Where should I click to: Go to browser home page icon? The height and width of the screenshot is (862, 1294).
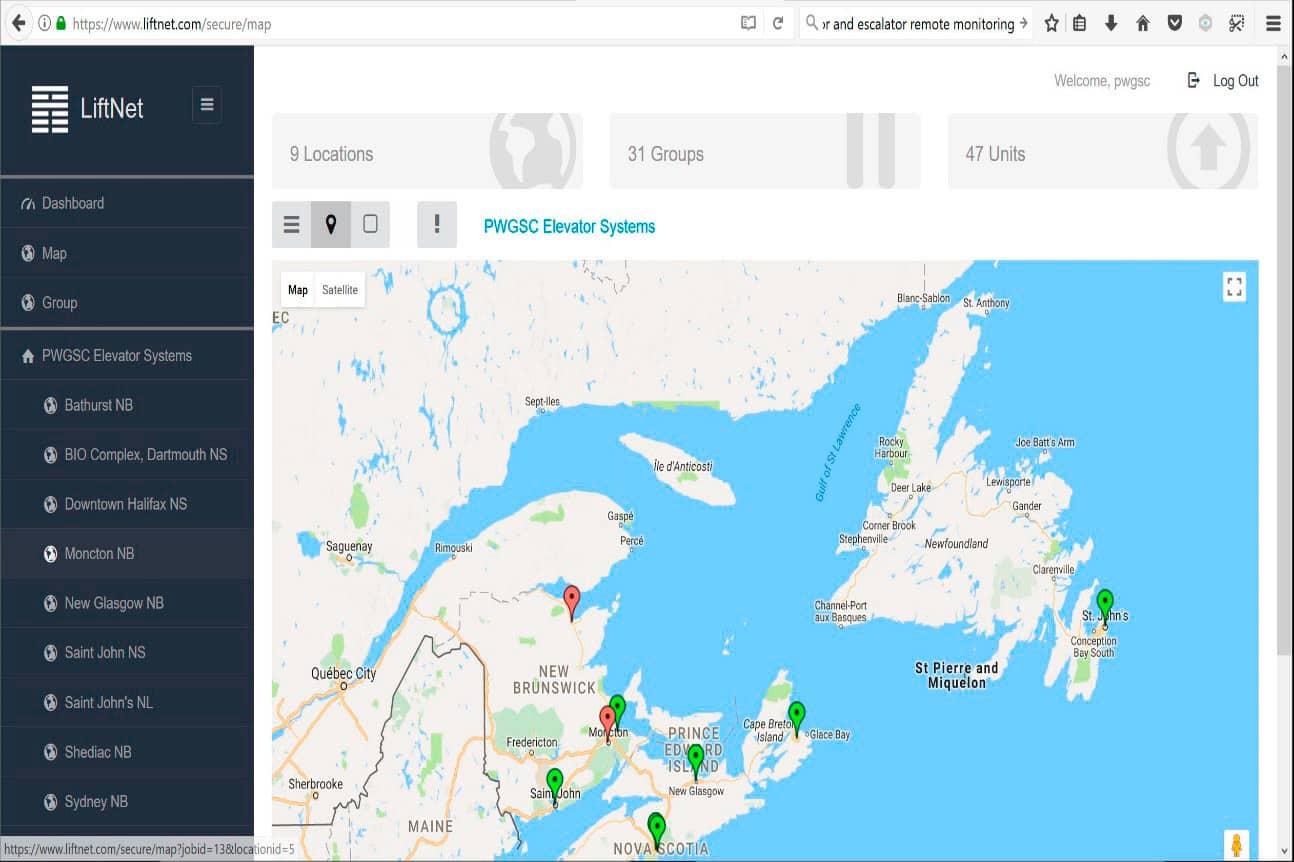(1143, 23)
